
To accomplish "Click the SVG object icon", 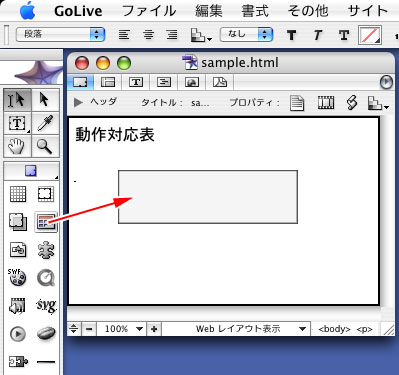I will (46, 305).
